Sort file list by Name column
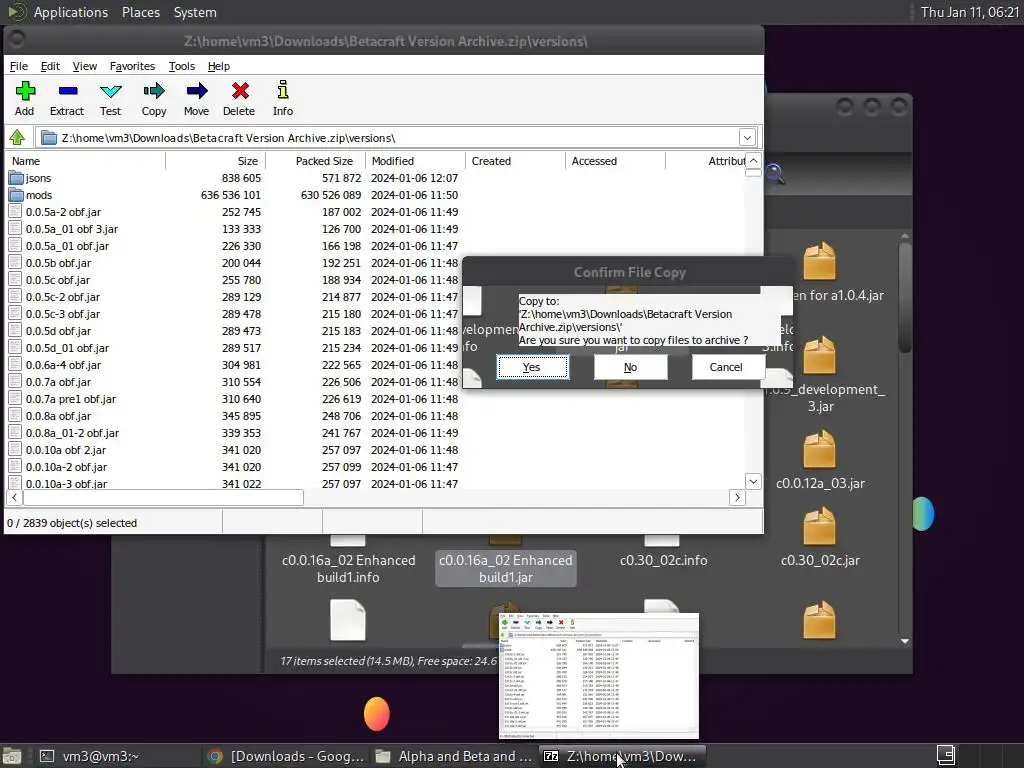The image size is (1024, 768). [85, 161]
